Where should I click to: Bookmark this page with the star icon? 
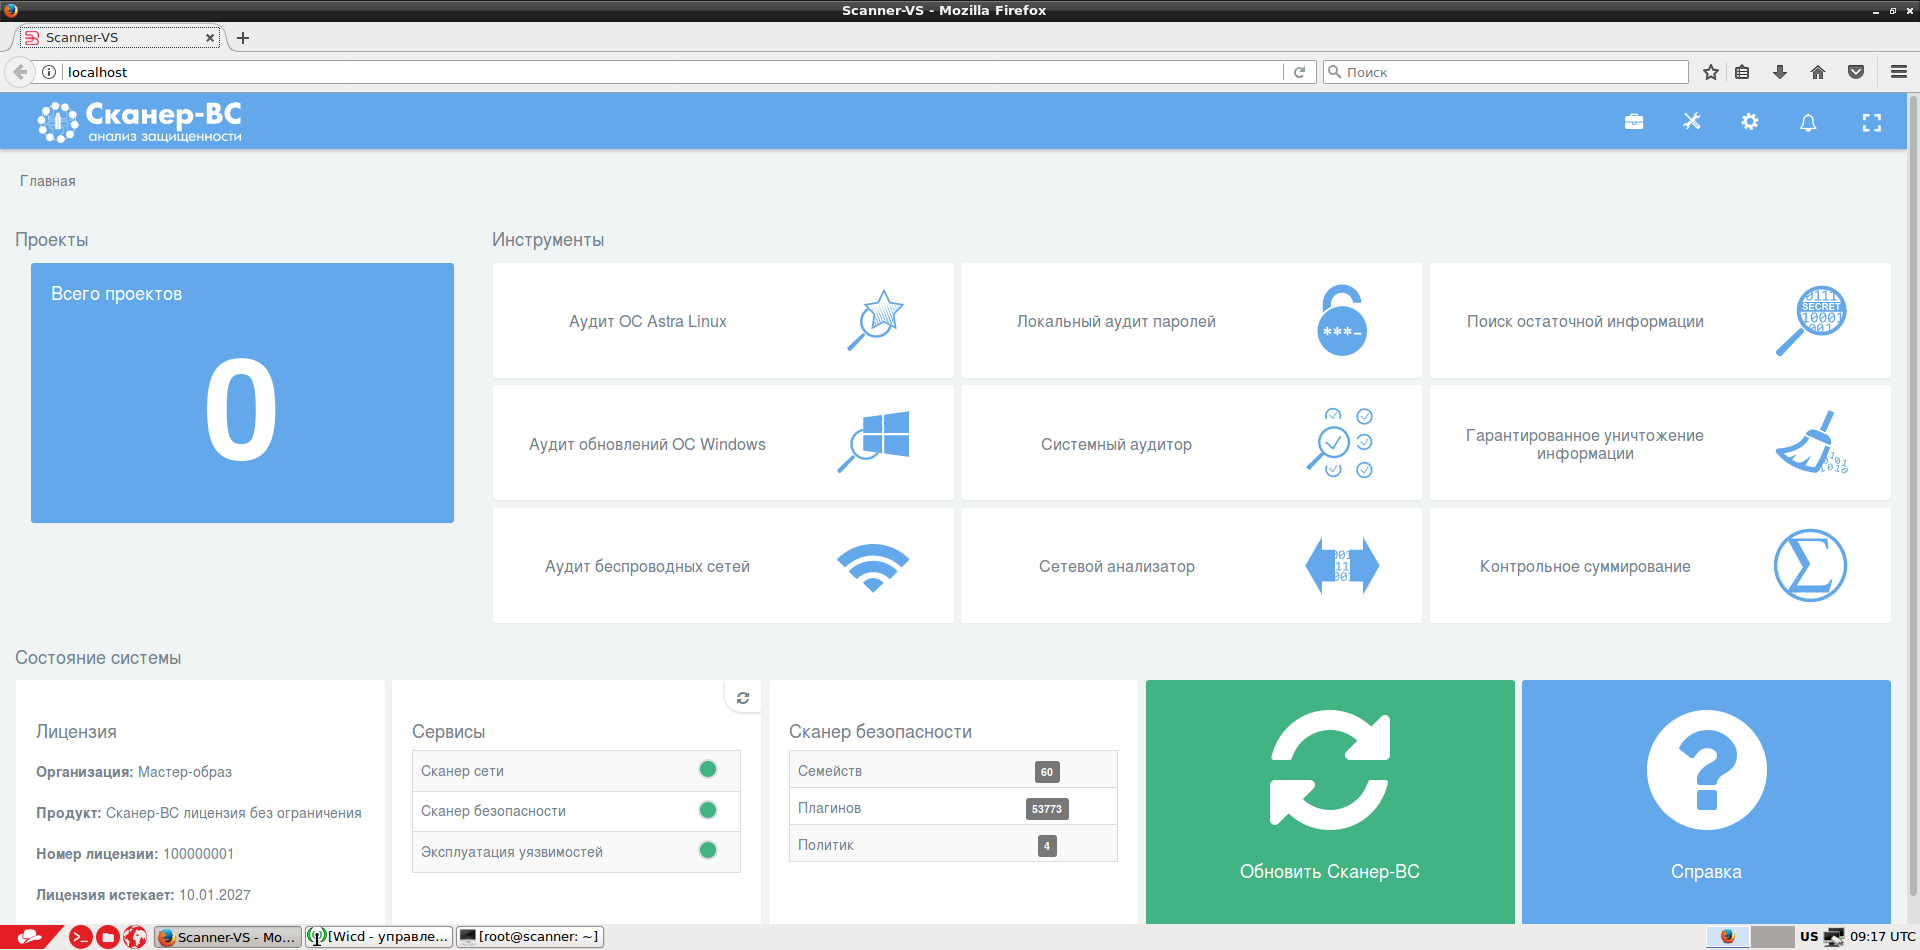1711,72
